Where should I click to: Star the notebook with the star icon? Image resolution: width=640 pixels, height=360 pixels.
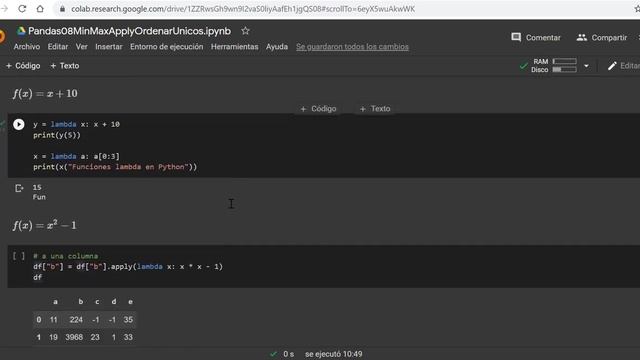[245, 31]
